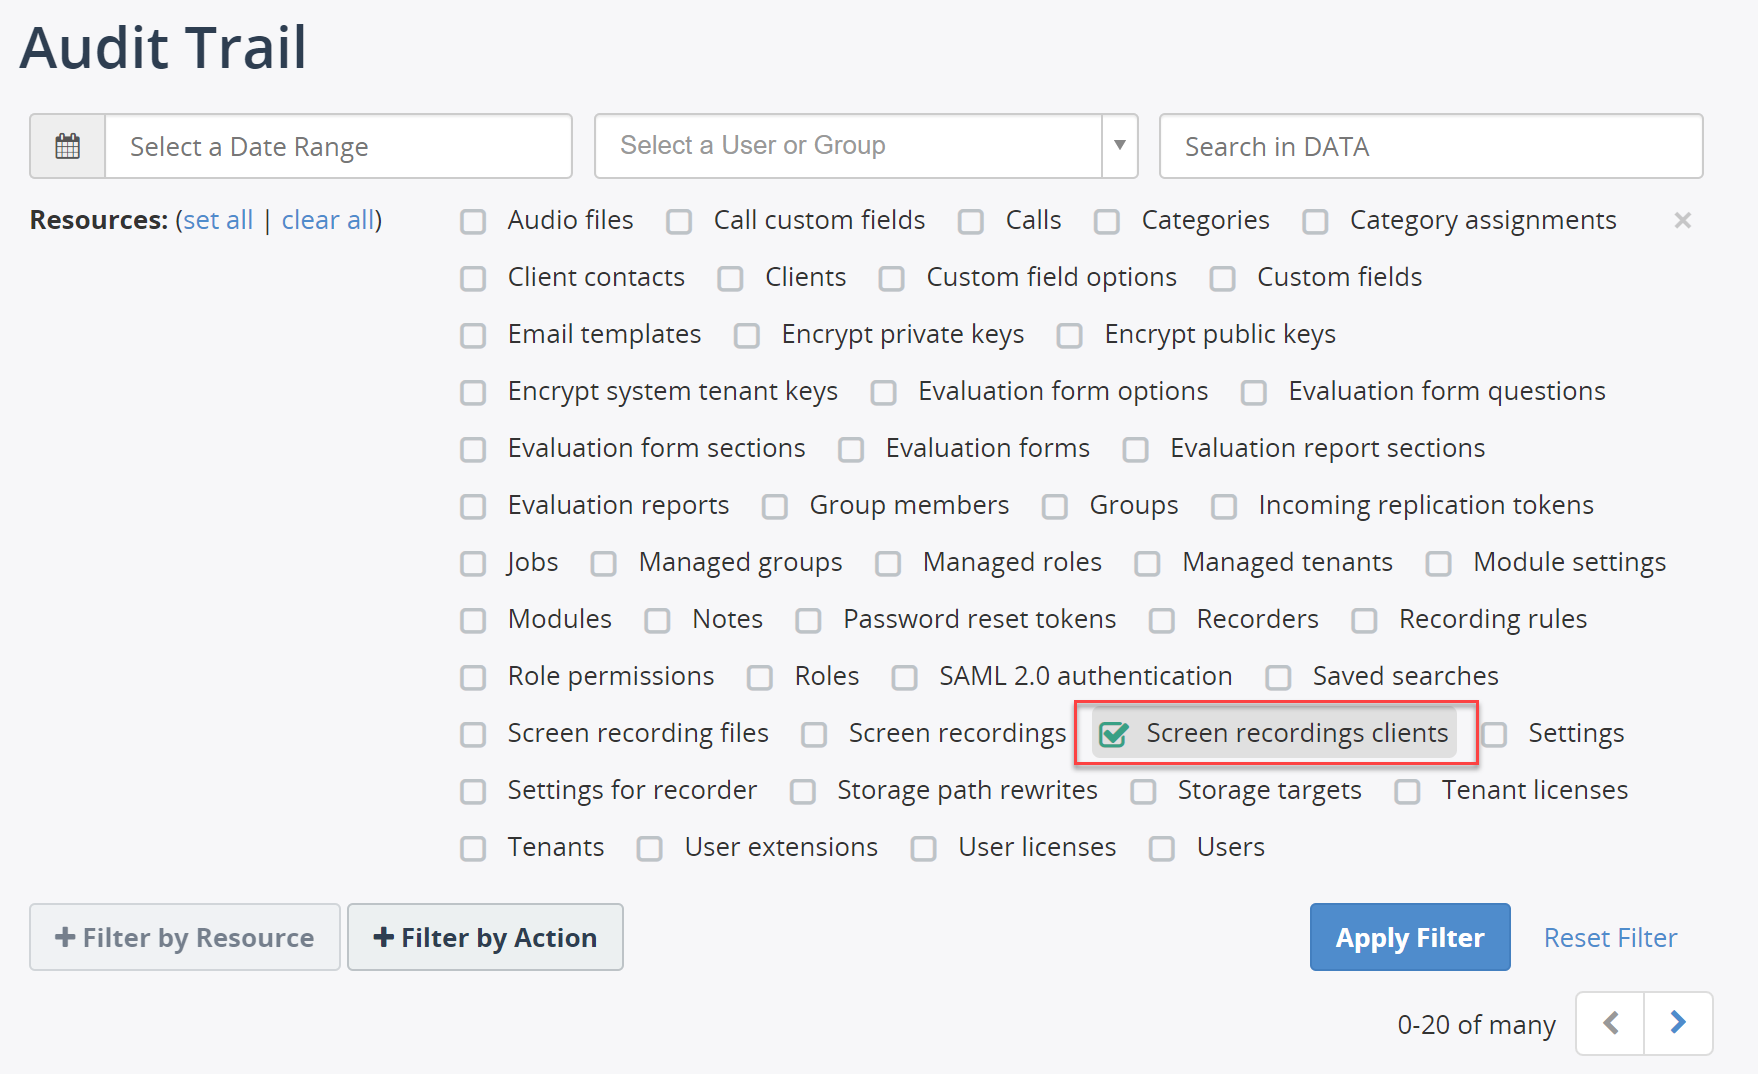Close the resources panel with the X icon

click(1683, 220)
